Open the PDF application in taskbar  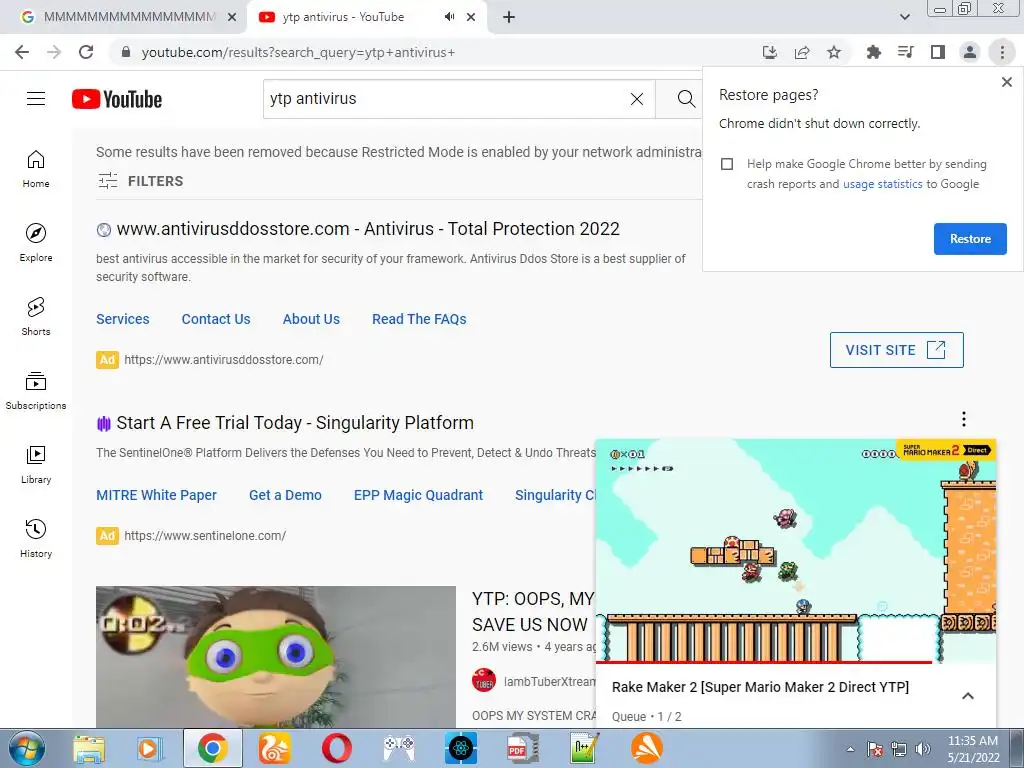522,748
